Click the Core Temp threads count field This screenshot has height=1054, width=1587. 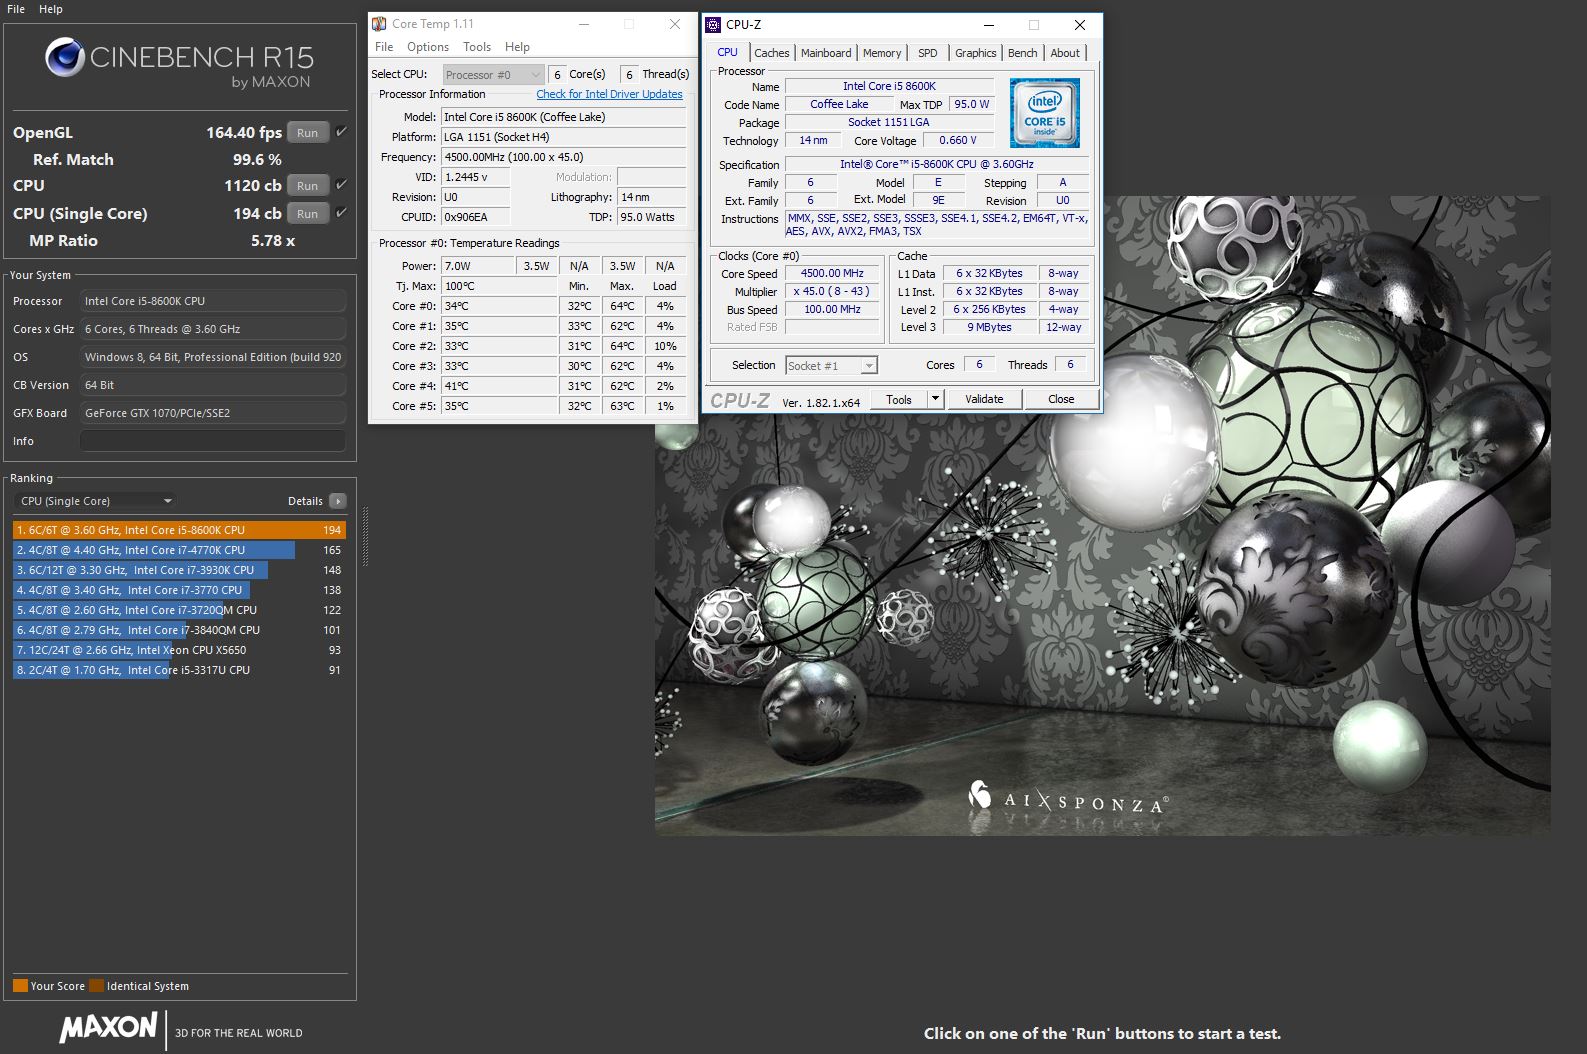(x=629, y=75)
